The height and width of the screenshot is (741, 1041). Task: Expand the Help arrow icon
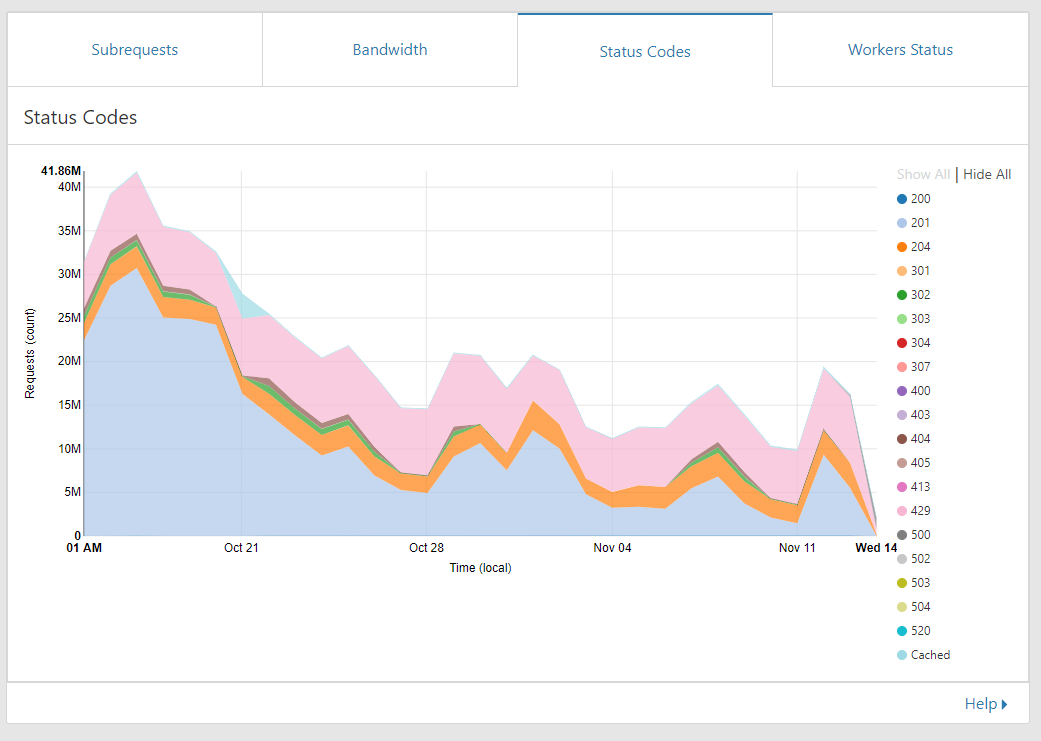point(1004,704)
